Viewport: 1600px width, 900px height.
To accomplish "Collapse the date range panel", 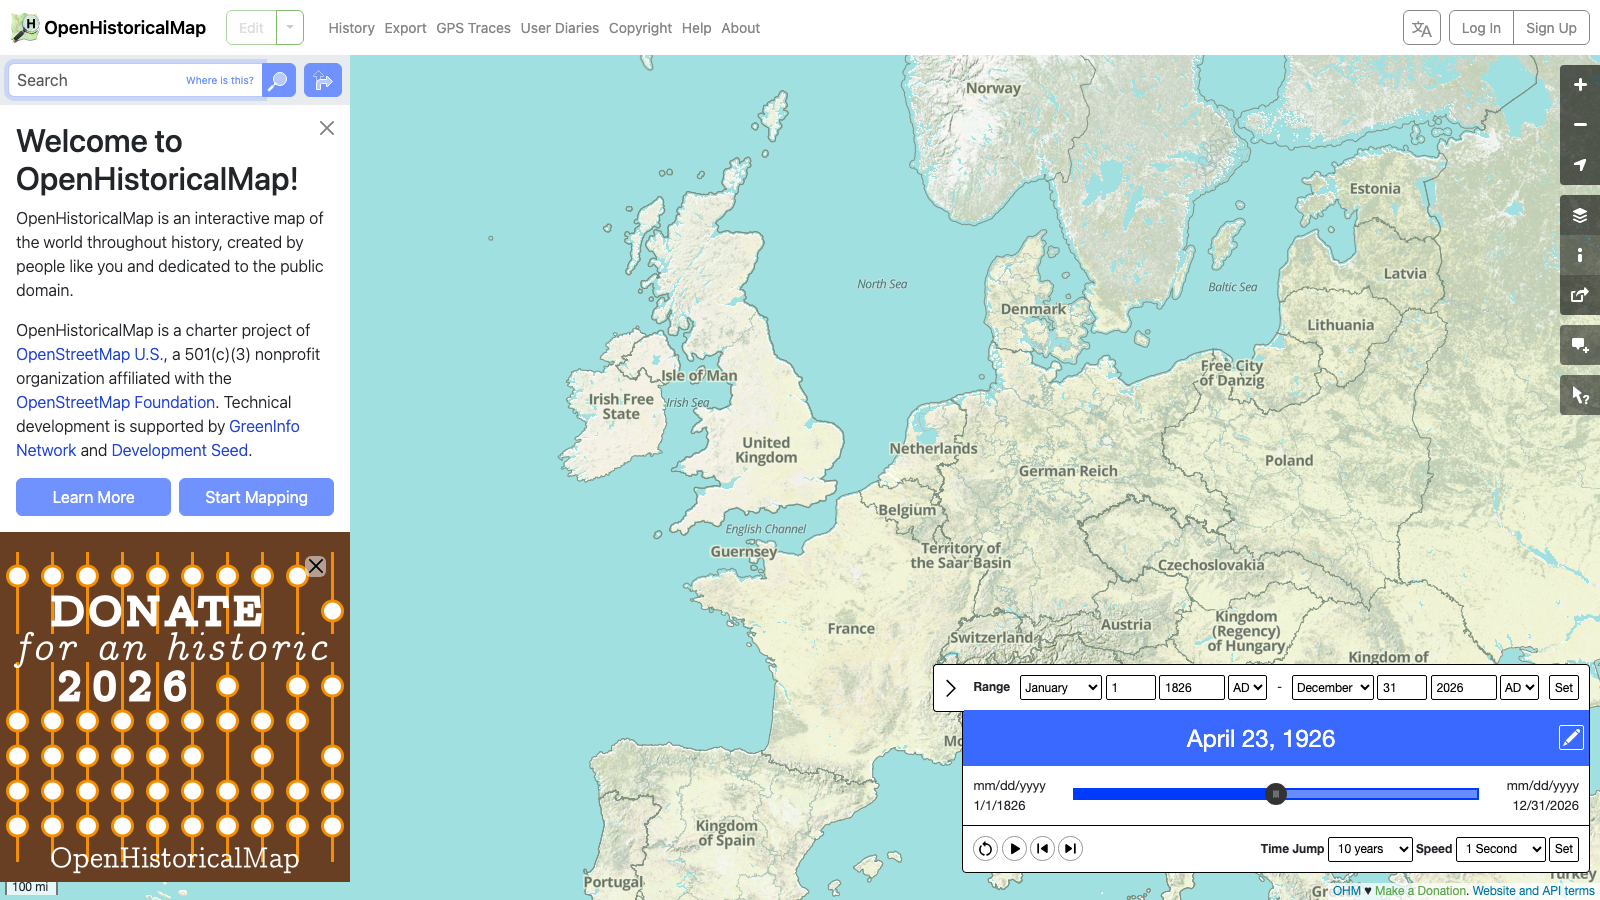I will (x=950, y=687).
